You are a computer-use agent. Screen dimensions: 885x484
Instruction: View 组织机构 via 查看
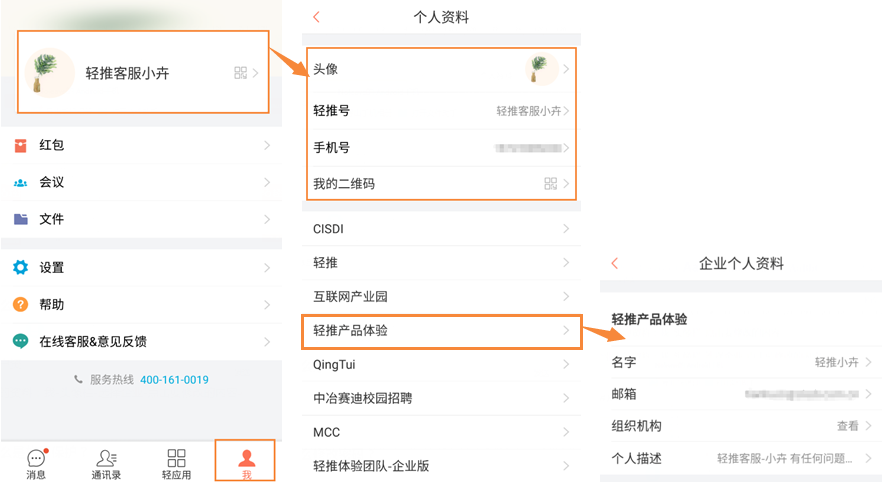pos(847,426)
